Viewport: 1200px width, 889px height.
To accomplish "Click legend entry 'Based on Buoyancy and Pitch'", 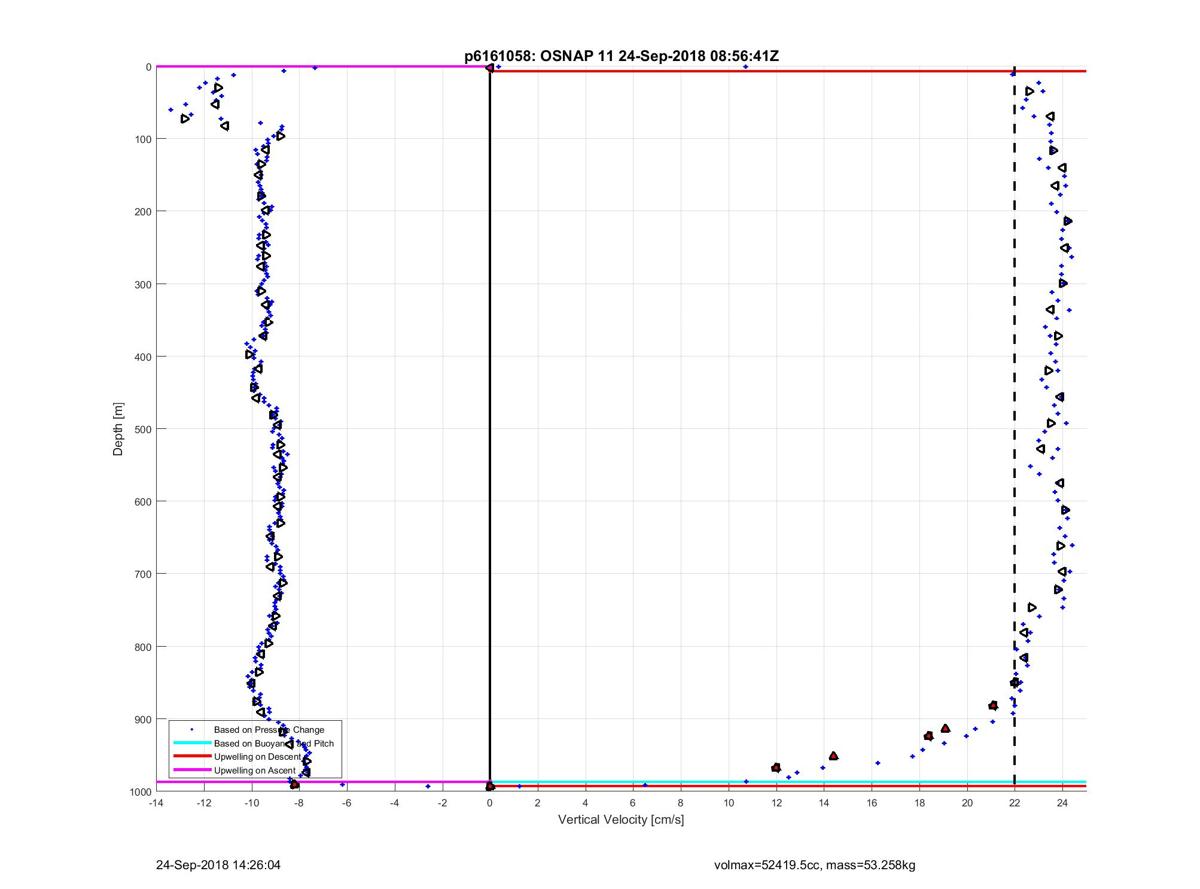I will coord(274,743).
